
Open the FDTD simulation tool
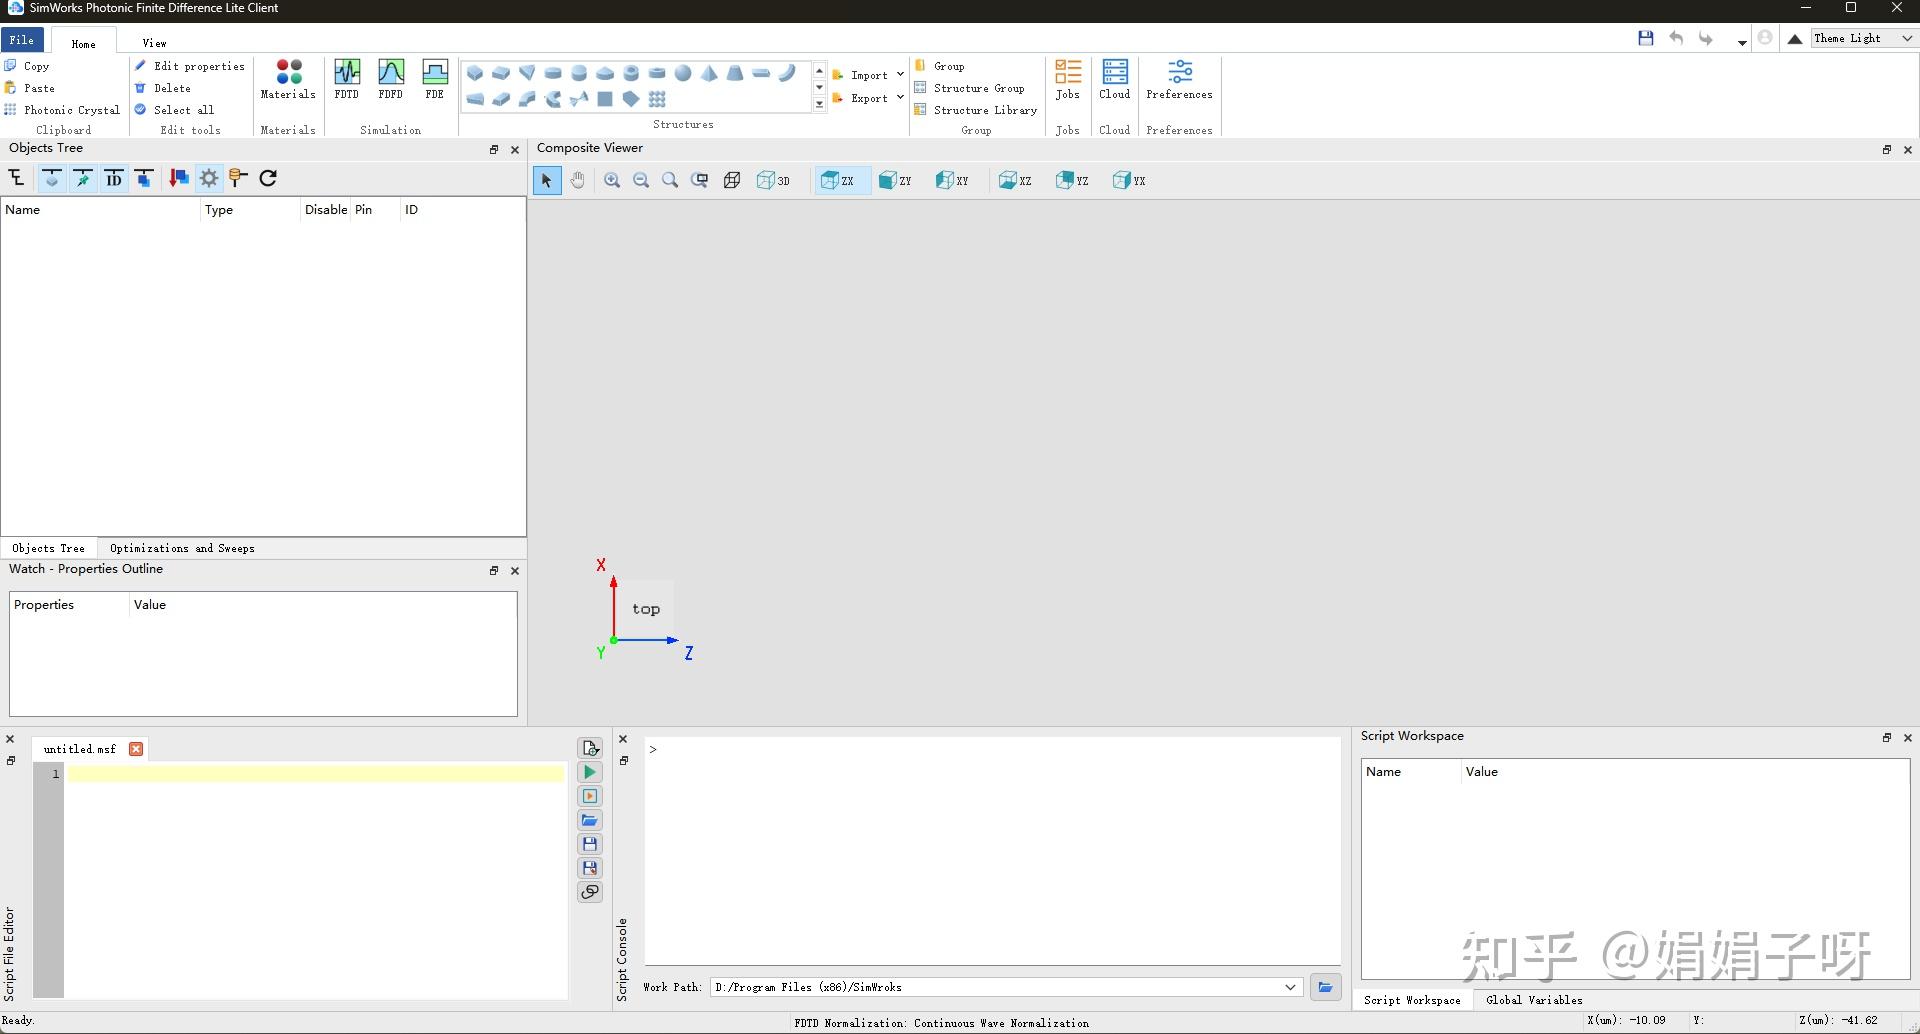coord(346,79)
